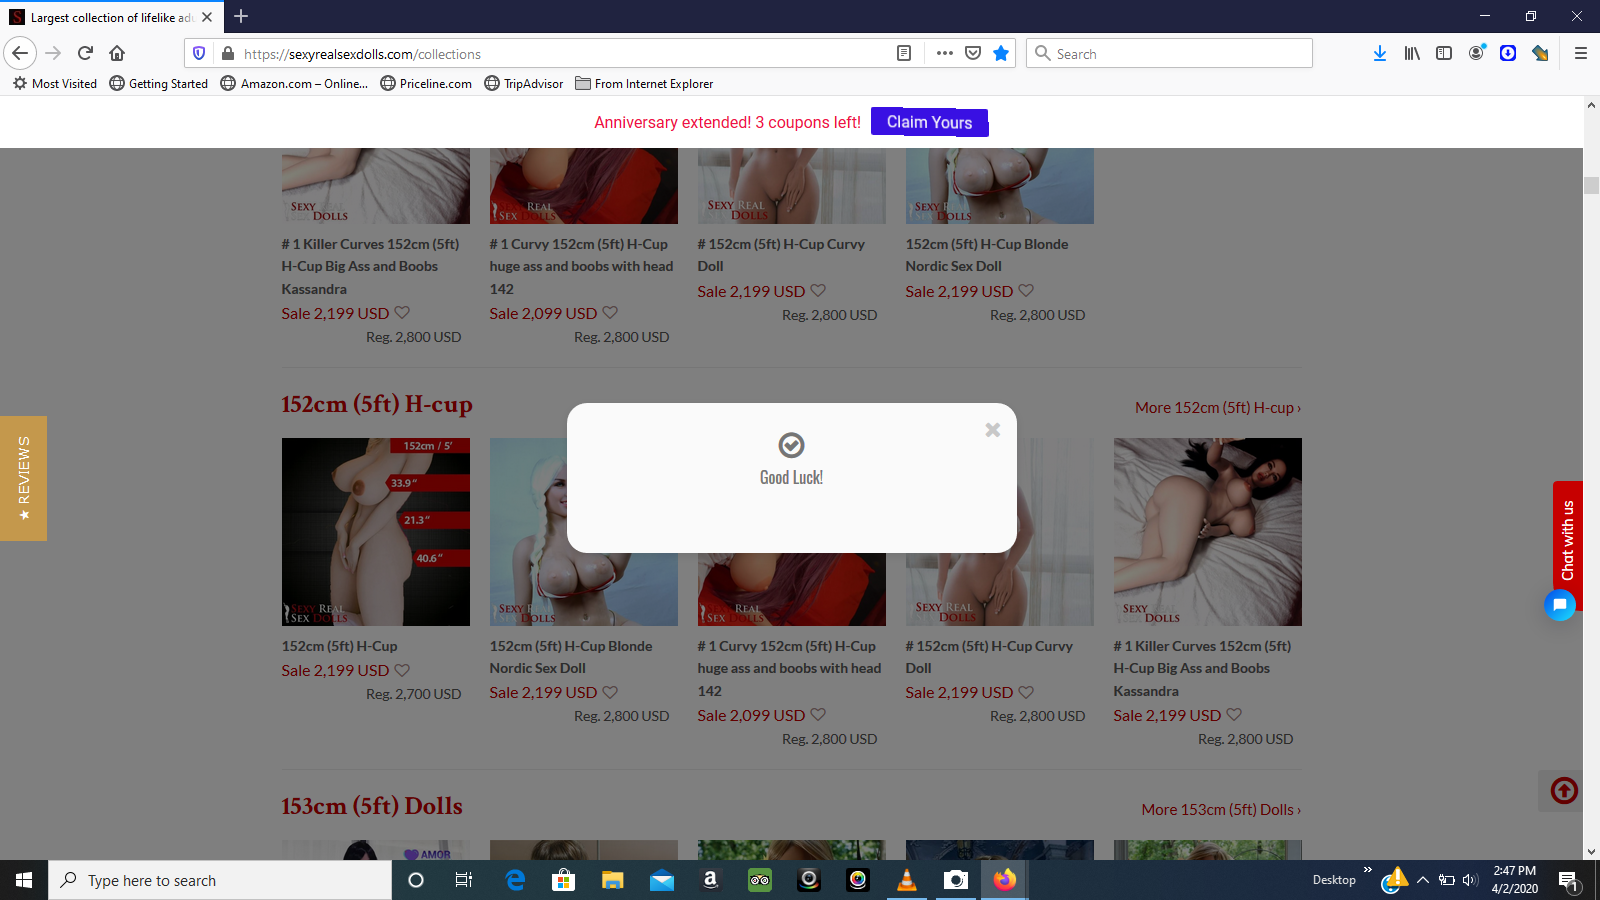The height and width of the screenshot is (900, 1600).
Task: Launch VLC media player from the taskbar
Action: (x=907, y=880)
